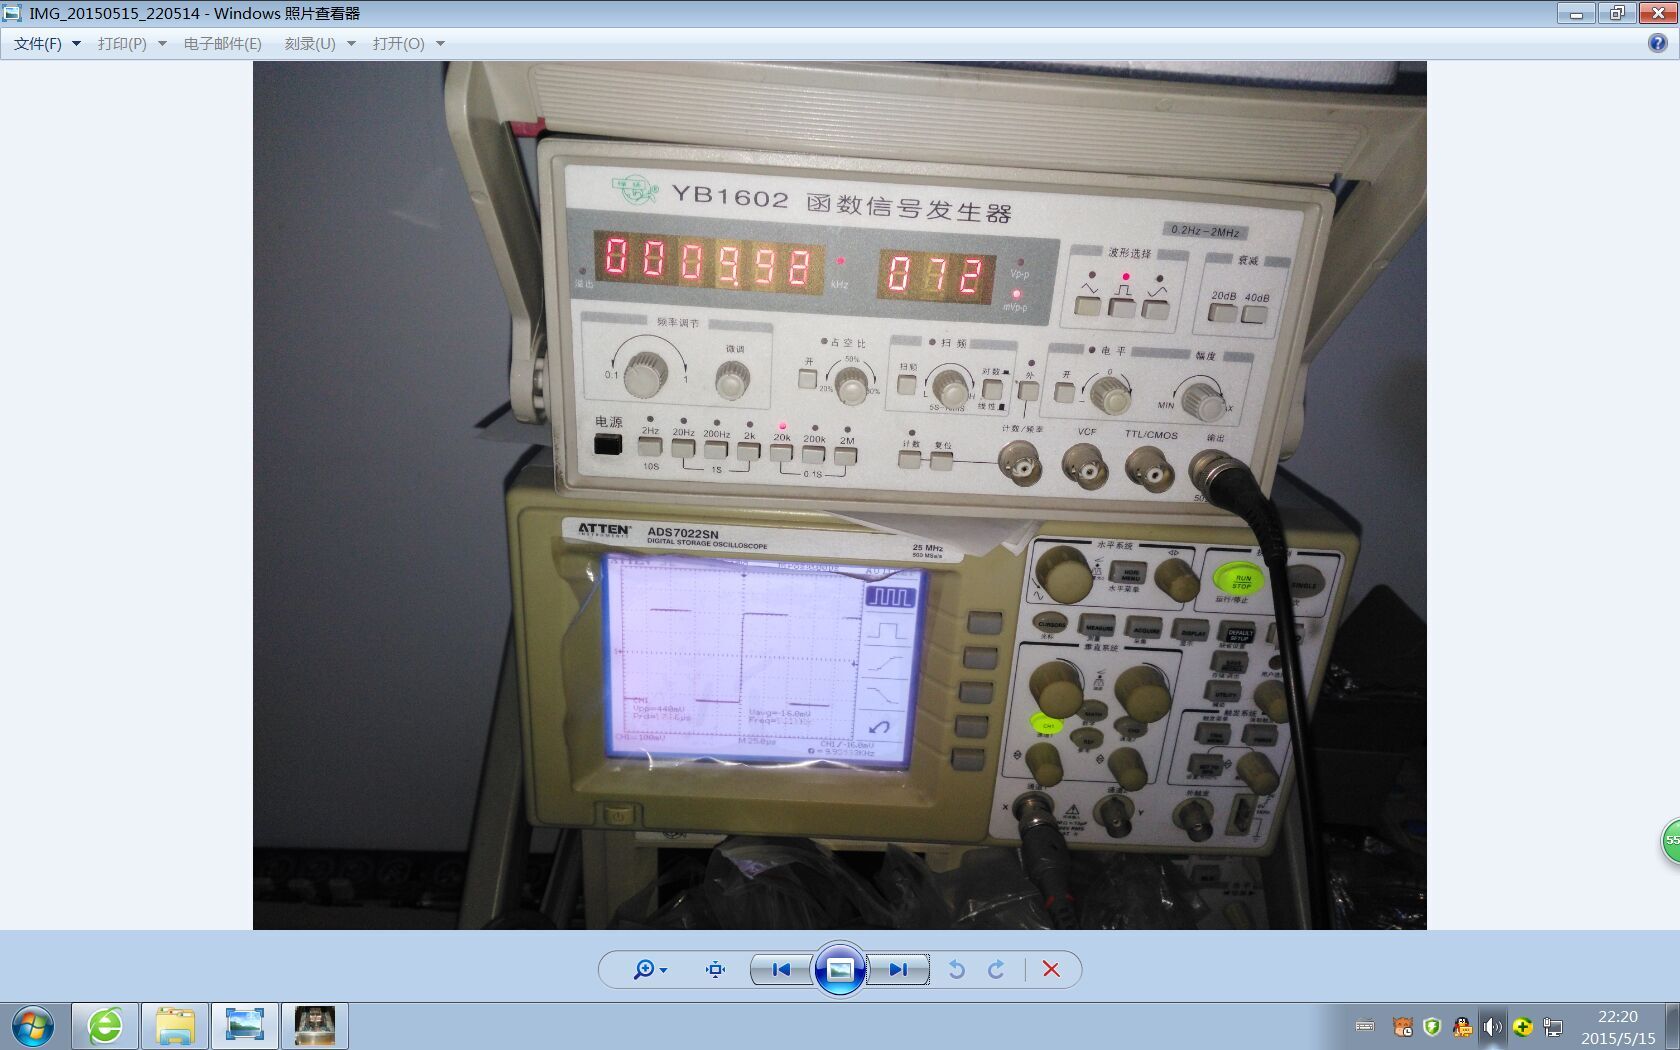
Task: Select the Photo Viewer taskbar button
Action: point(245,1027)
